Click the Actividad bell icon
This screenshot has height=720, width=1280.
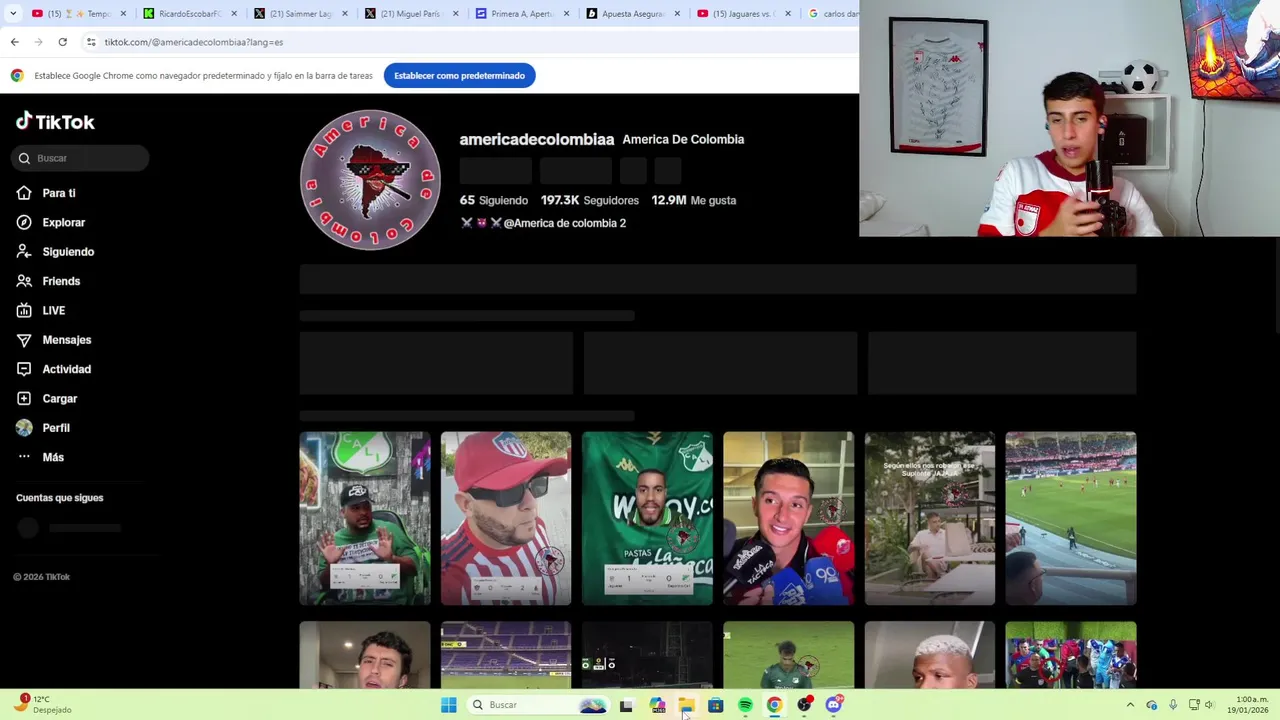coord(24,369)
